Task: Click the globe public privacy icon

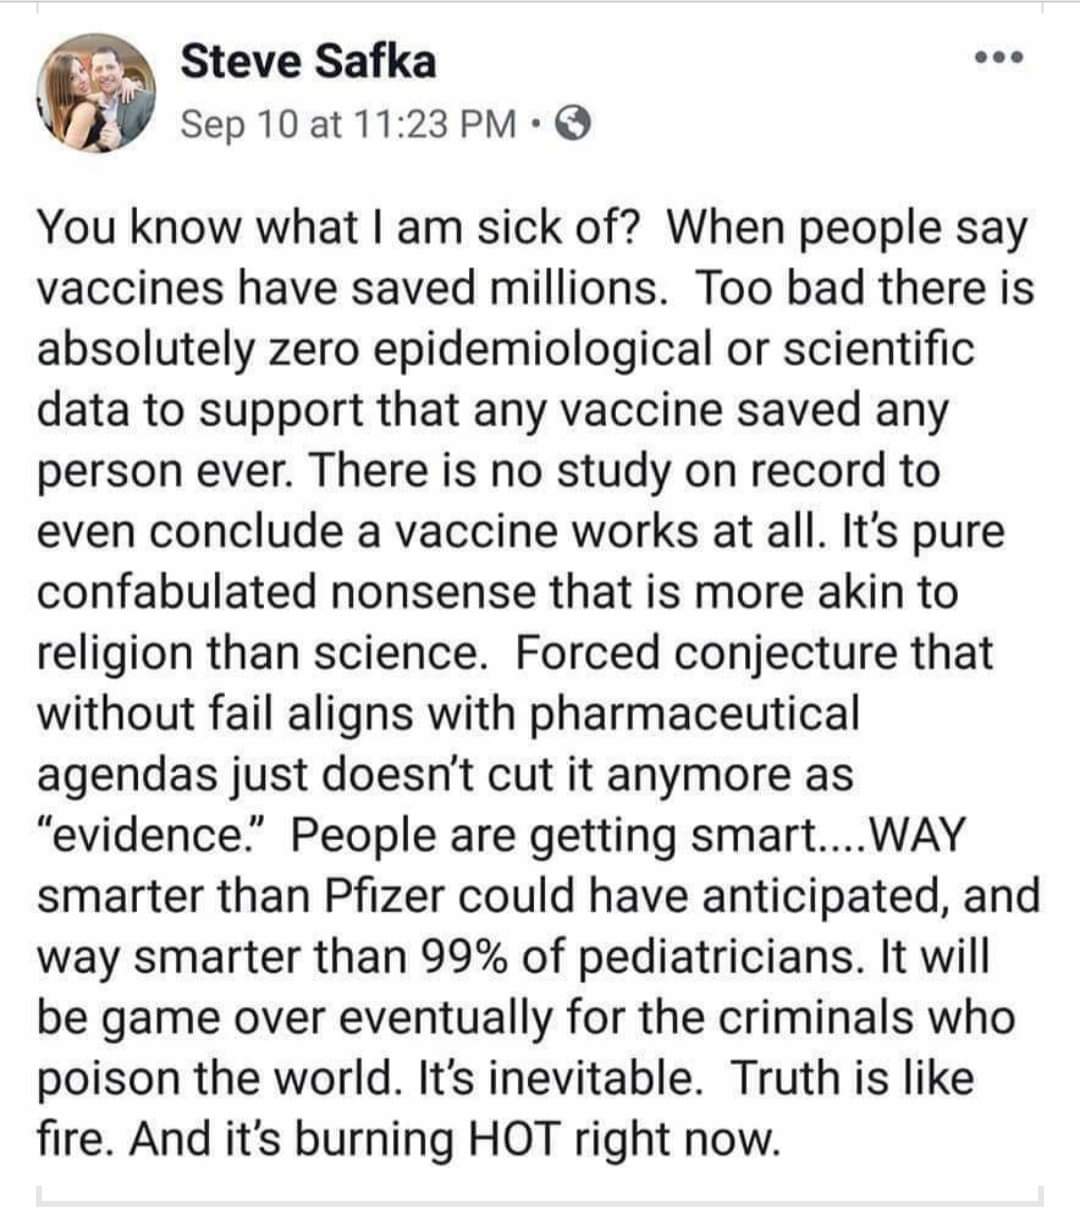Action: (575, 124)
